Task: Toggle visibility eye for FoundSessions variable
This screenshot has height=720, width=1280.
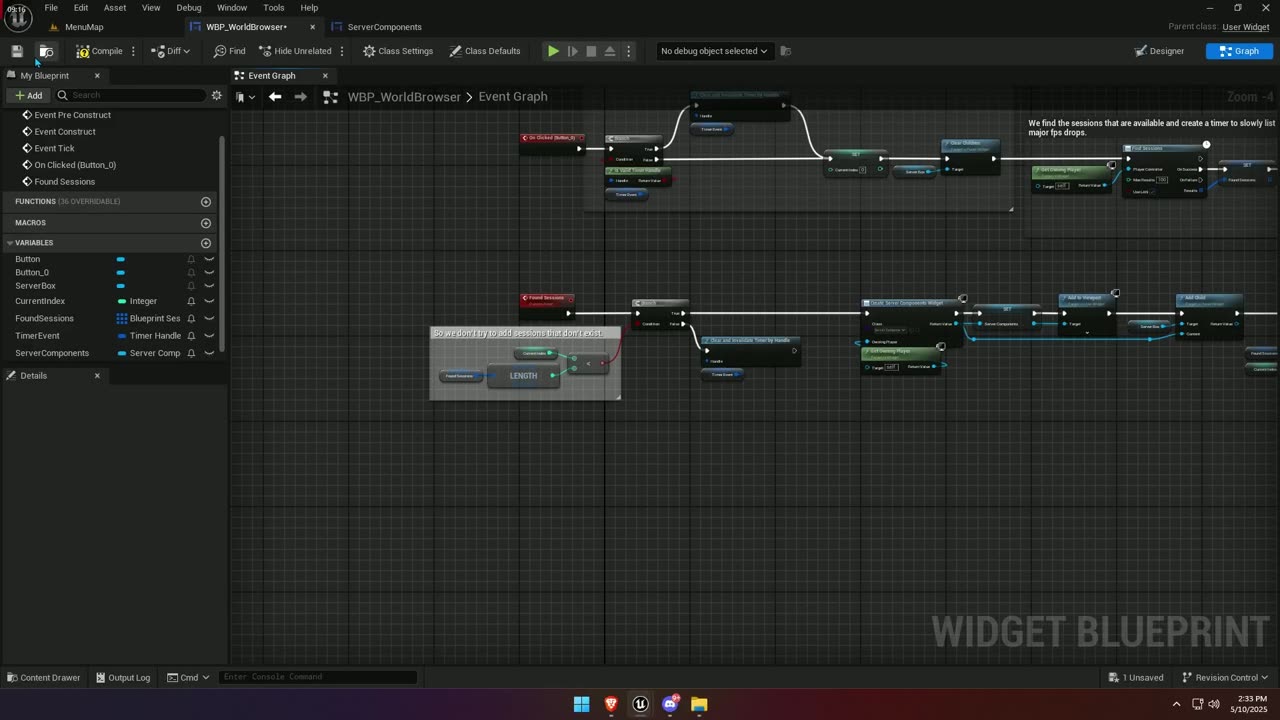Action: (209, 319)
